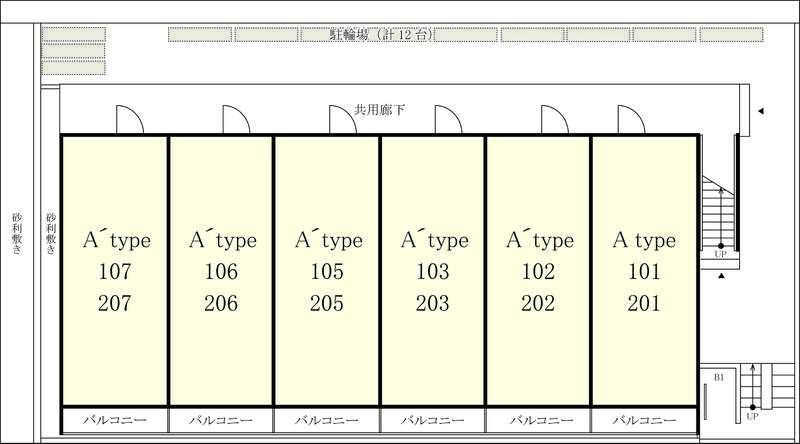This screenshot has width=800, height=444.
Task: Click room number 203
Action: pyautogui.click(x=433, y=303)
